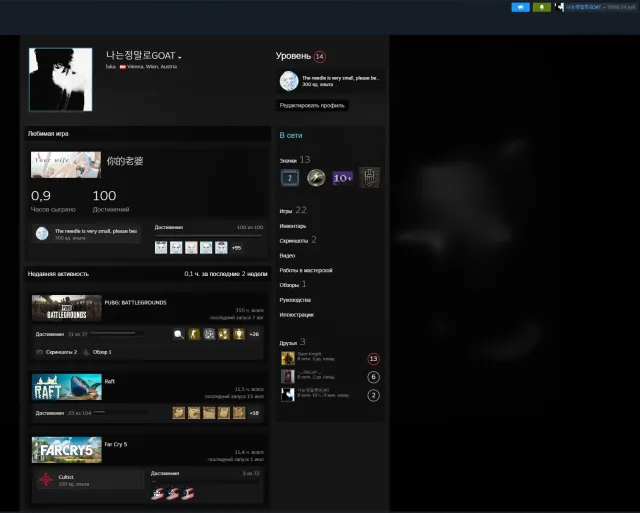Viewport: 640px width, 513px height.
Task: Open the Друзья 3 friends list
Action: point(292,342)
